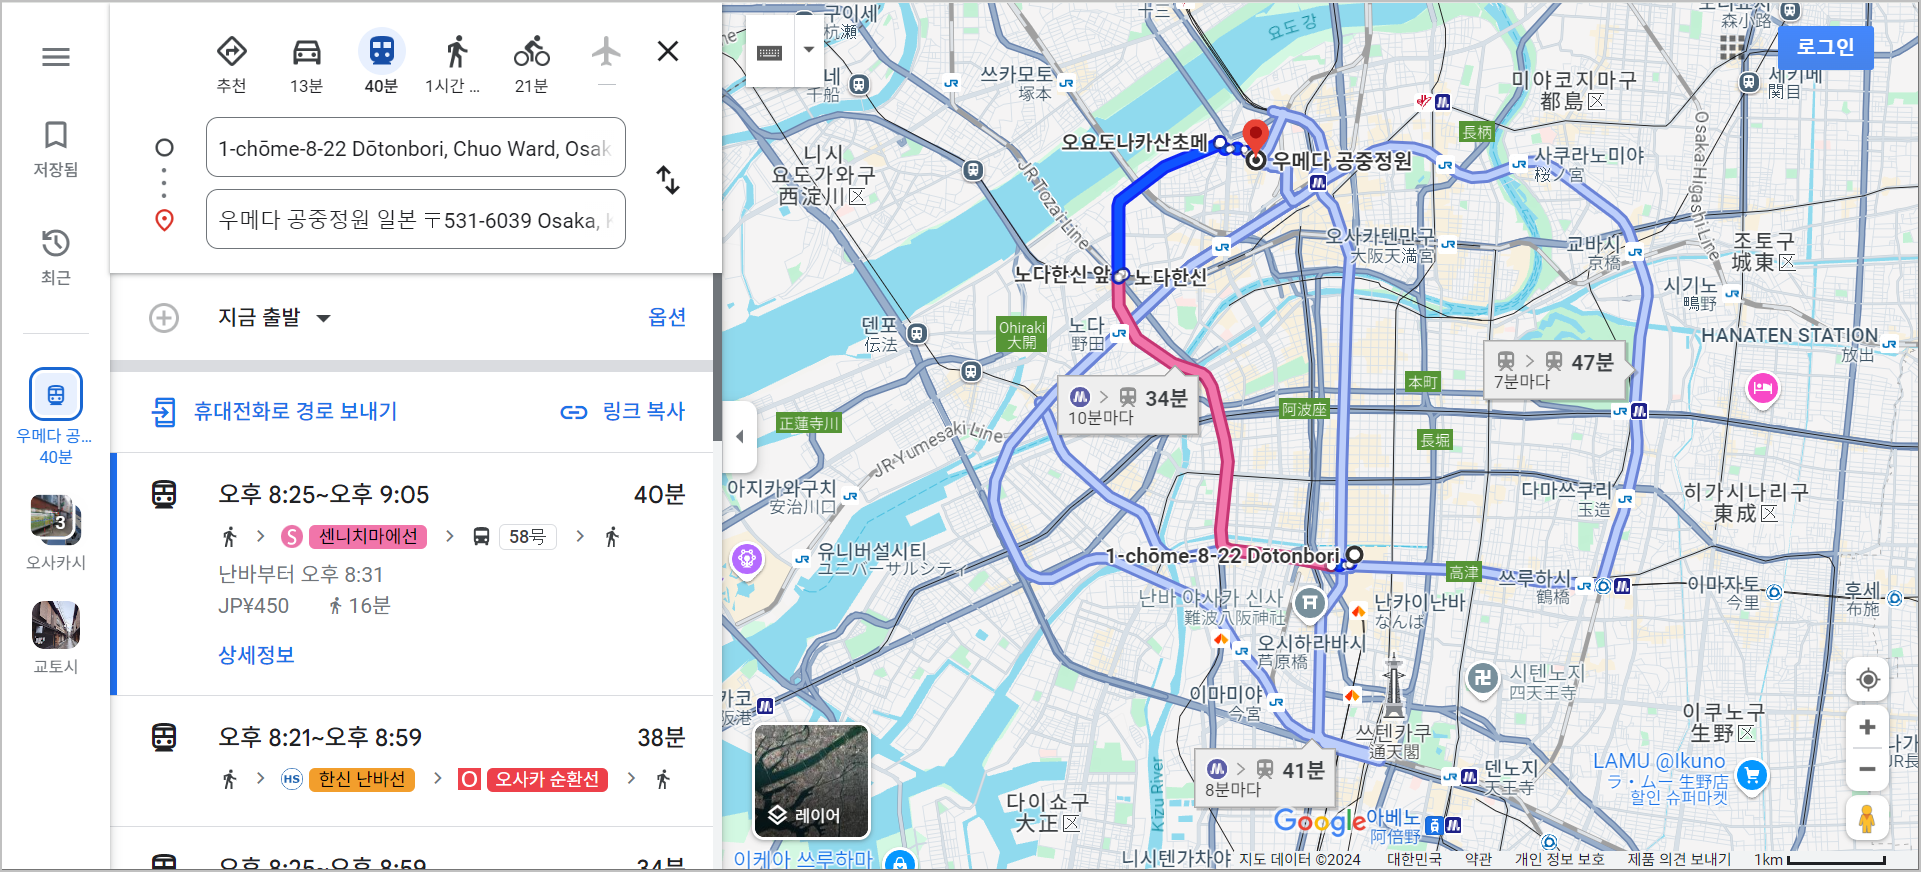Screen dimensions: 1921x872
Task: Open route 옵션 settings
Action: (x=667, y=317)
